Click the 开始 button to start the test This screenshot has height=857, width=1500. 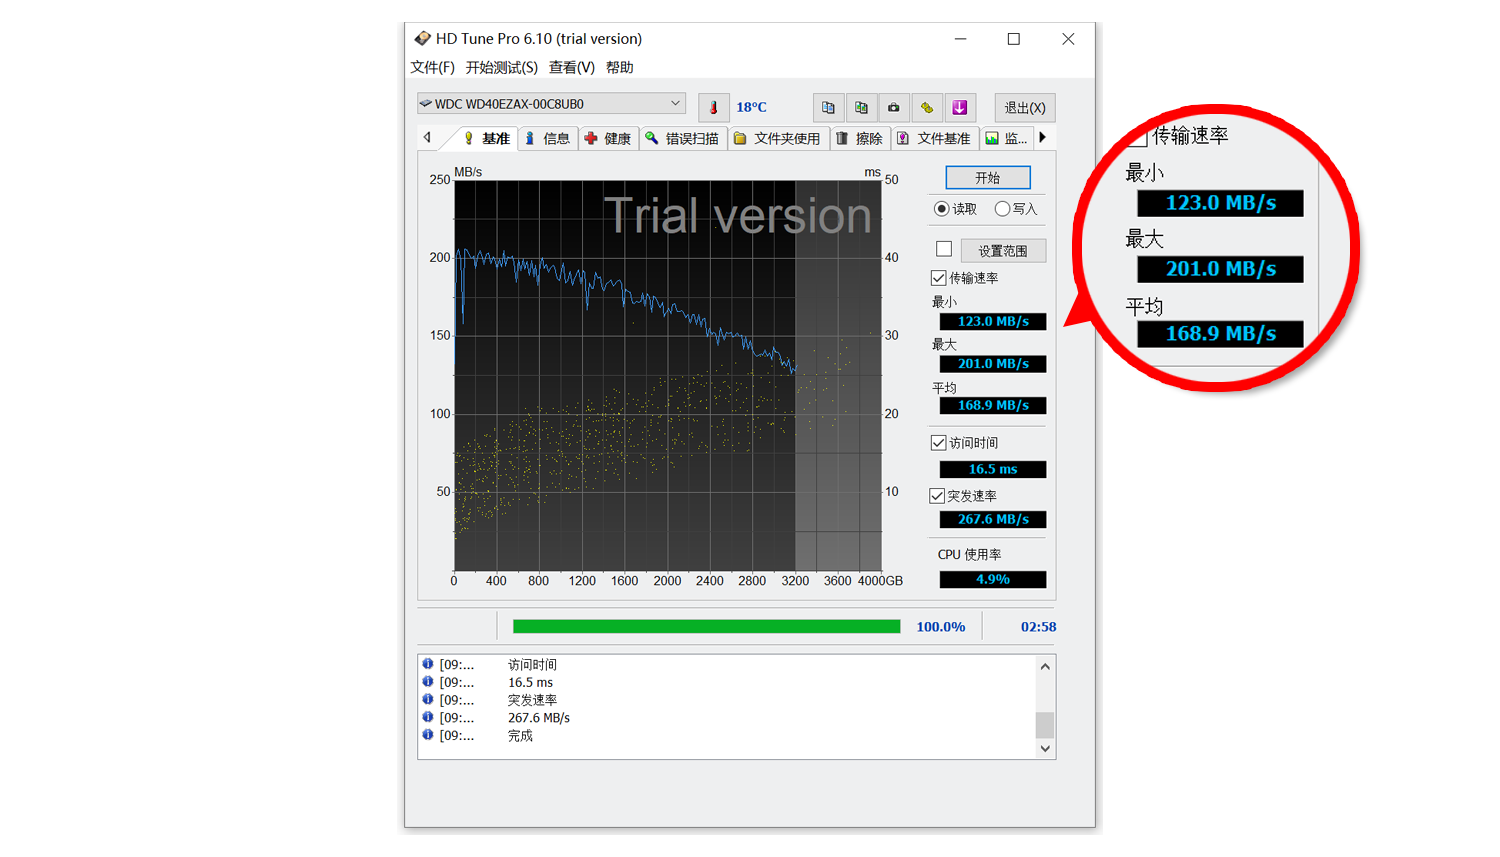988,178
